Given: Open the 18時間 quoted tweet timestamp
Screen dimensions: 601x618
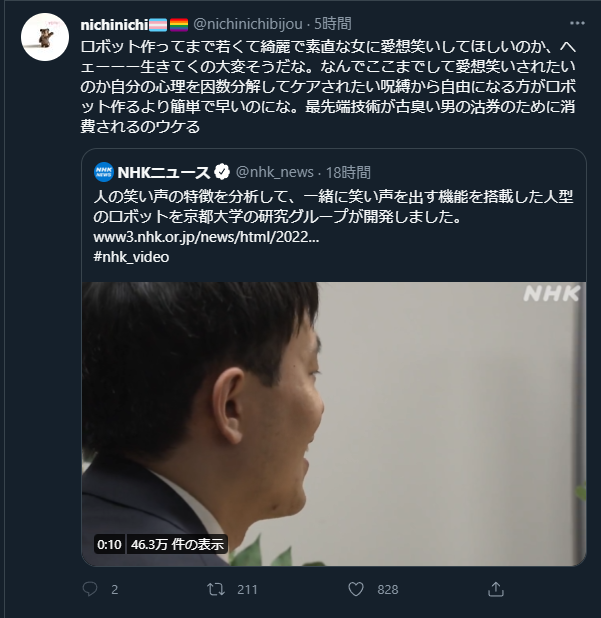Looking at the screenshot, I should [x=348, y=172].
